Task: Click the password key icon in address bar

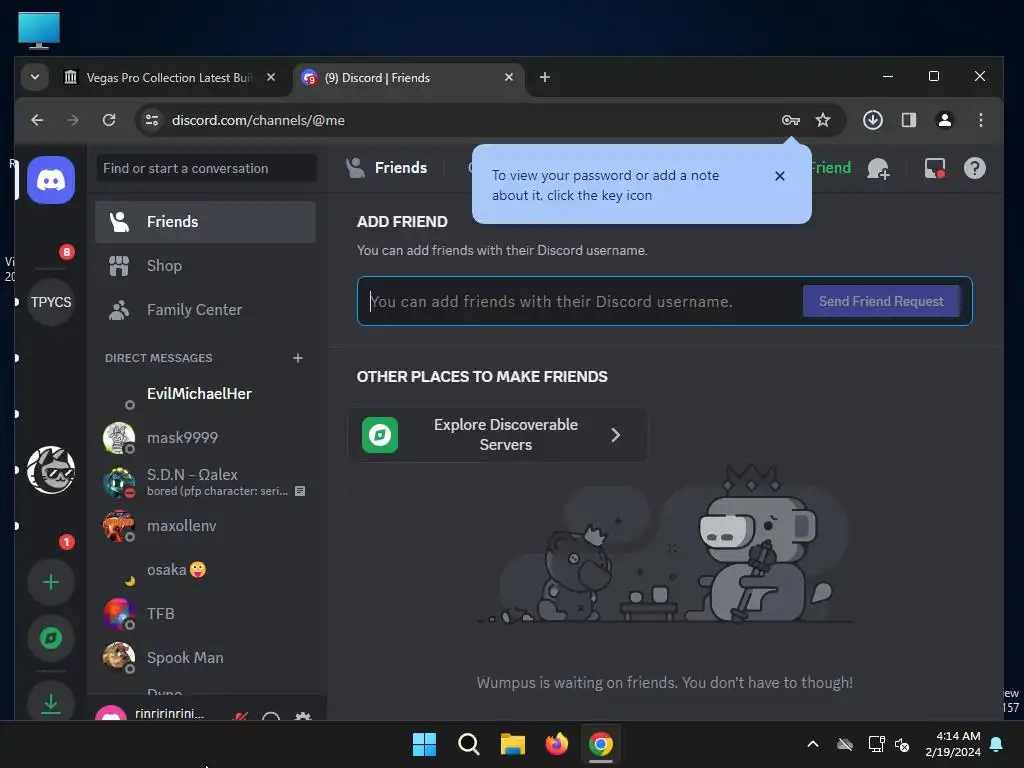Action: 790,120
